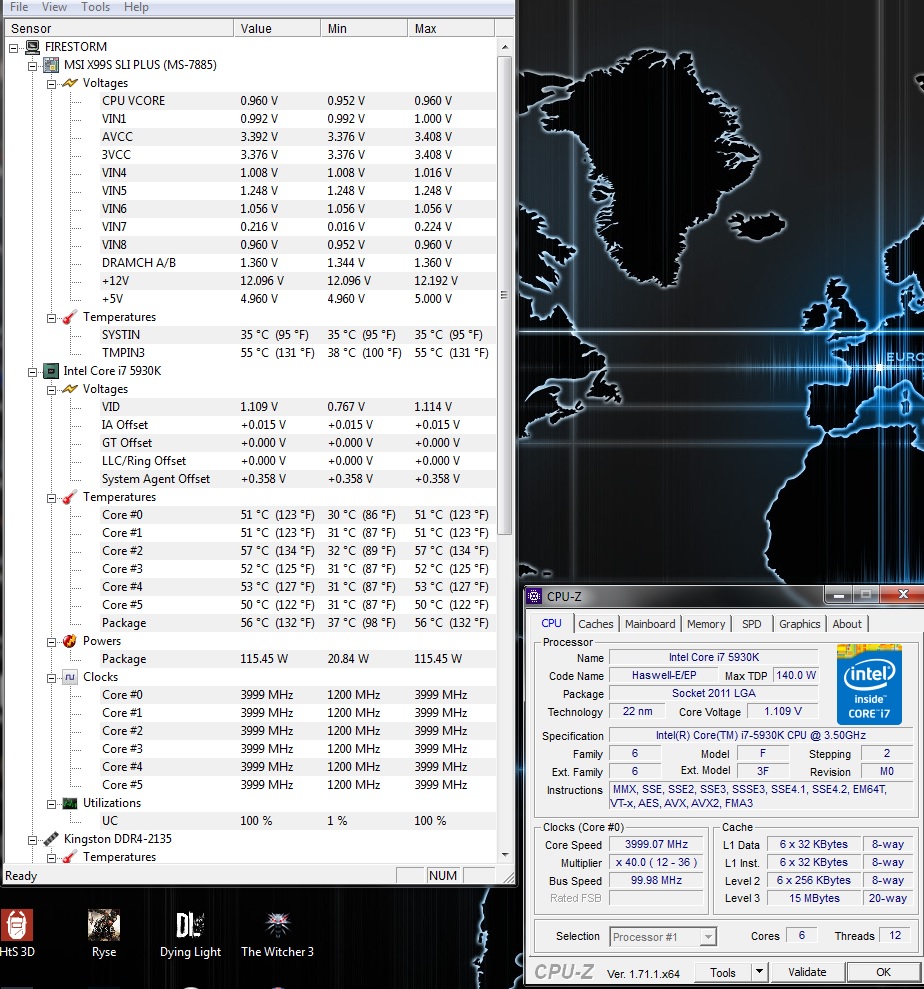The height and width of the screenshot is (989, 924).
Task: Open the Tools menu in hardware monitor
Action: 95,7
